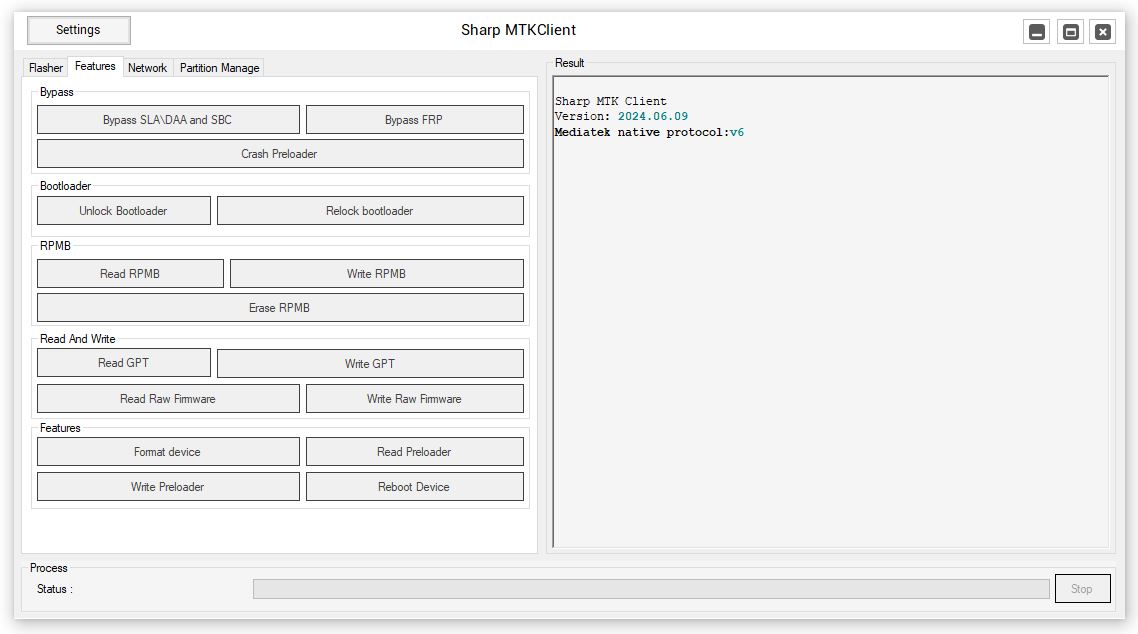
Task: Click Relock bootloader button
Action: coord(369,211)
